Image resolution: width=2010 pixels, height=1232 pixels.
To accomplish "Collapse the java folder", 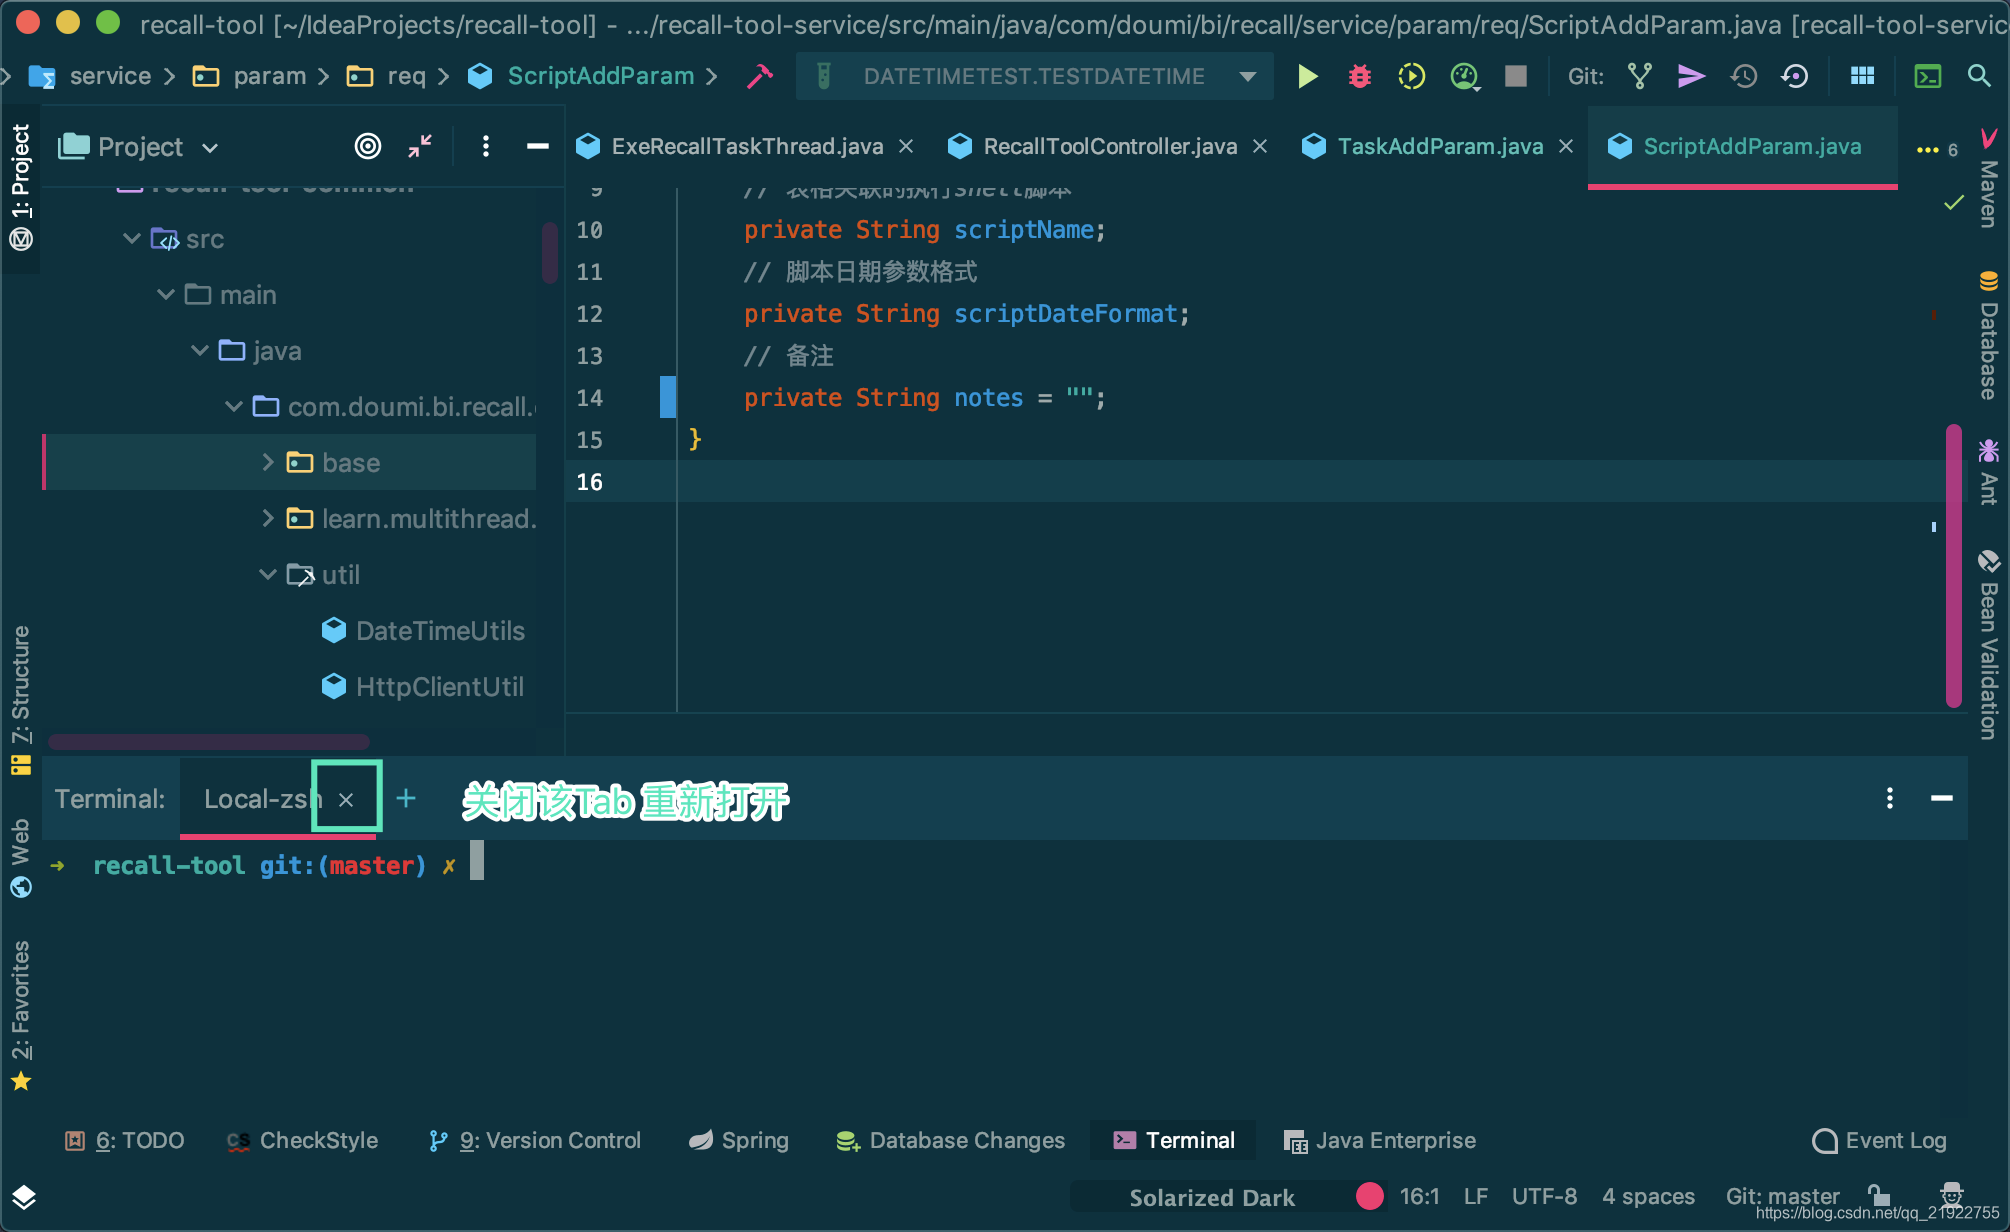I will pos(200,351).
